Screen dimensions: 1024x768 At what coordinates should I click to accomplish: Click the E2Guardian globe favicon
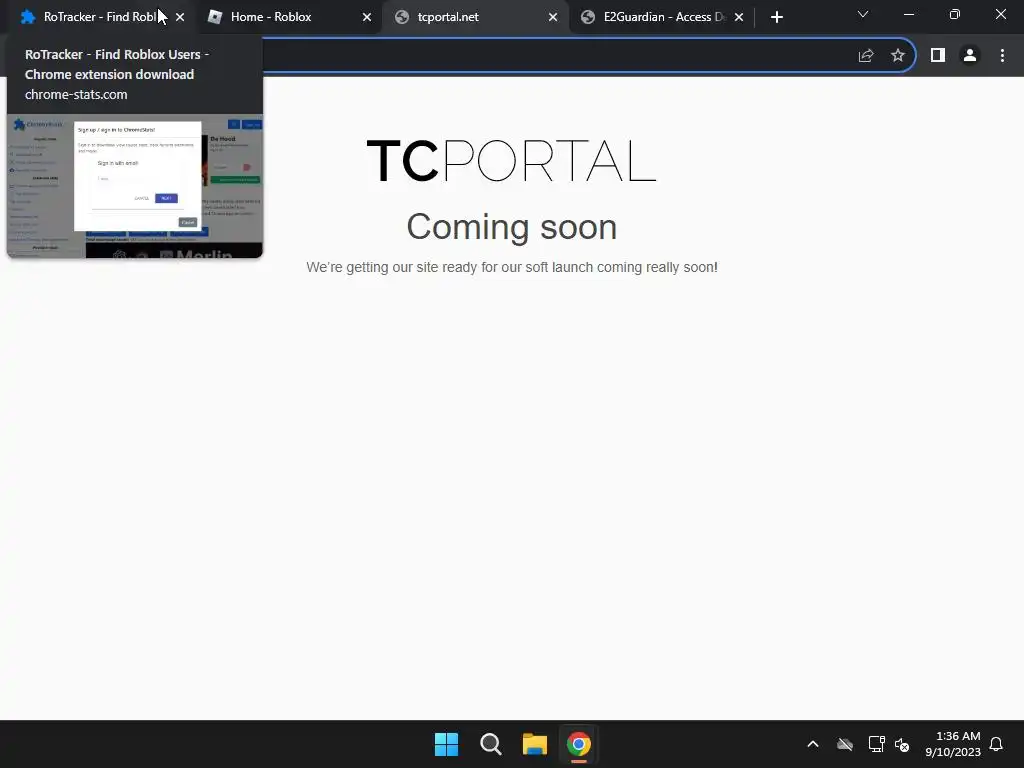[588, 17]
